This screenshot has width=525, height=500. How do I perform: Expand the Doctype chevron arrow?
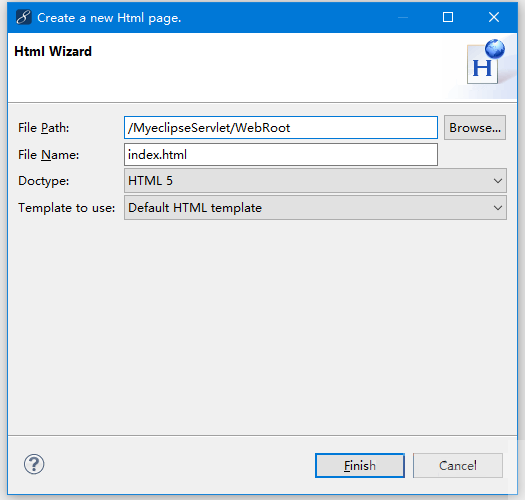pyautogui.click(x=498, y=181)
